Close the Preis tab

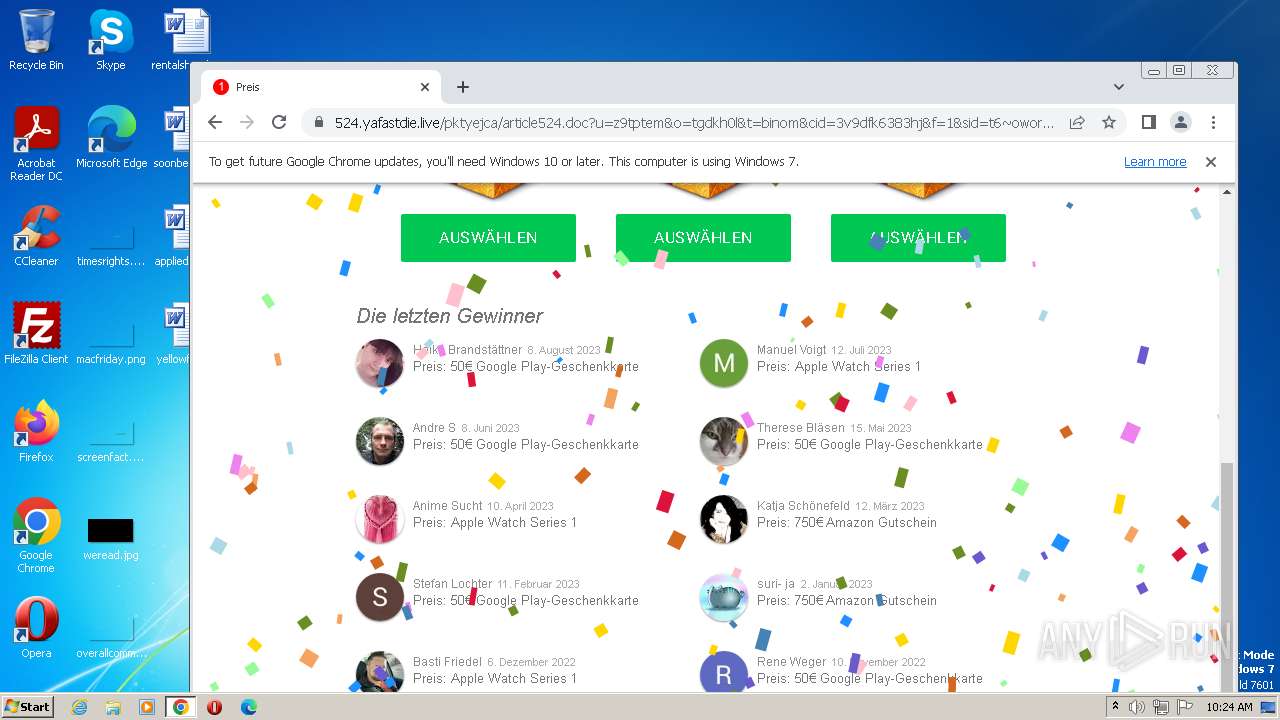coord(425,87)
